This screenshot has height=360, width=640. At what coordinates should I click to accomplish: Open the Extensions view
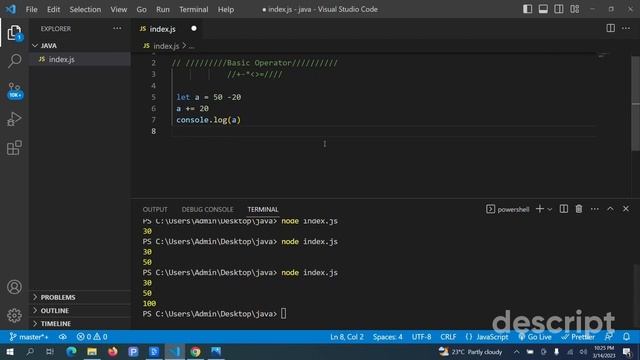click(14, 148)
